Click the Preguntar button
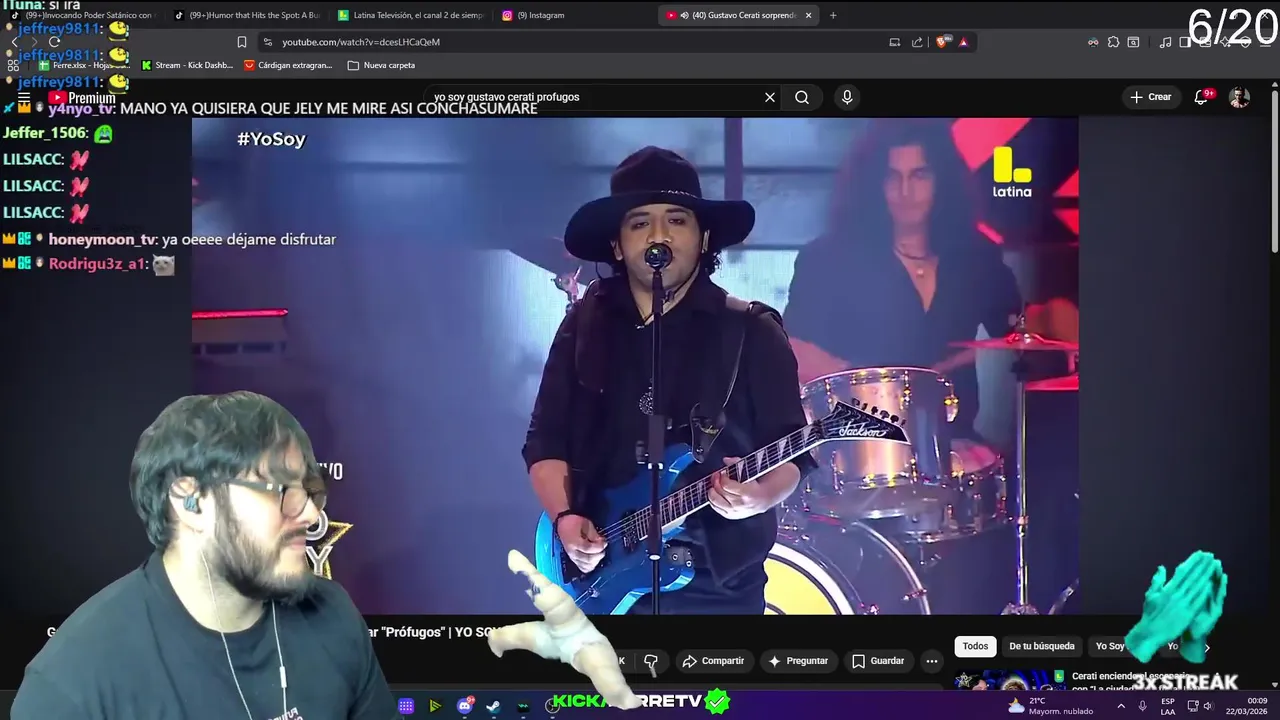Viewport: 1280px width, 720px height. (797, 661)
